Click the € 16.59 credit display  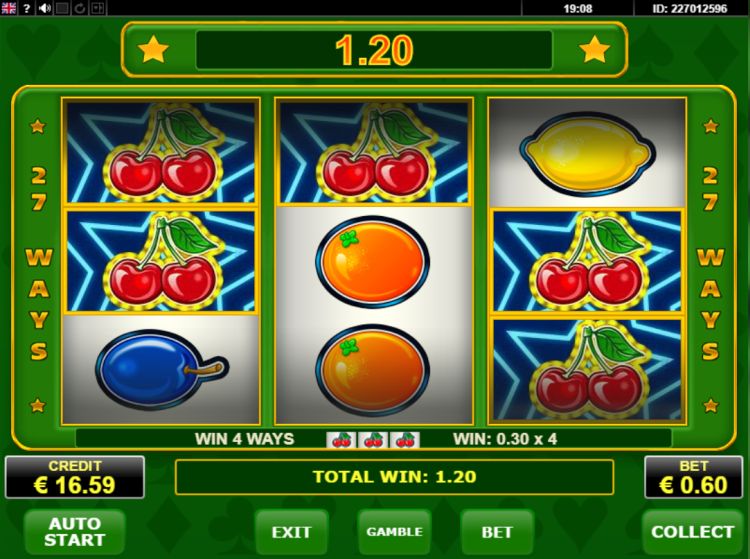pos(75,477)
